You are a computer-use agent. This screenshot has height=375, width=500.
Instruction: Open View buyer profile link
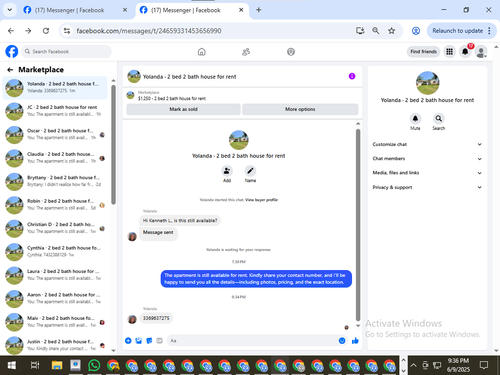coord(261,200)
